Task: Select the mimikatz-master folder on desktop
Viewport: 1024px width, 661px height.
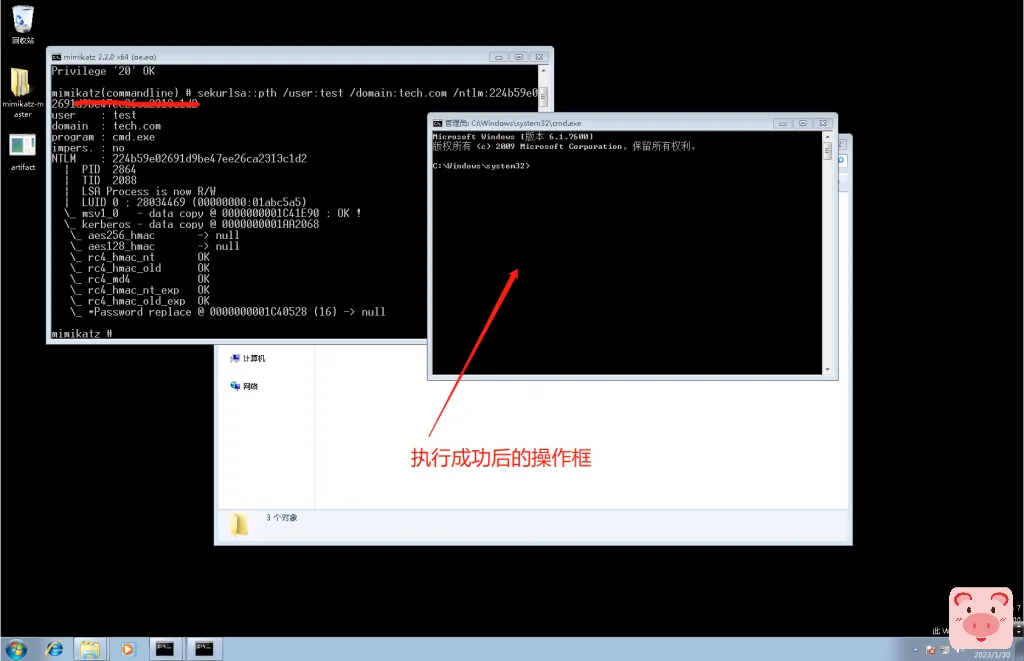Action: [22, 91]
